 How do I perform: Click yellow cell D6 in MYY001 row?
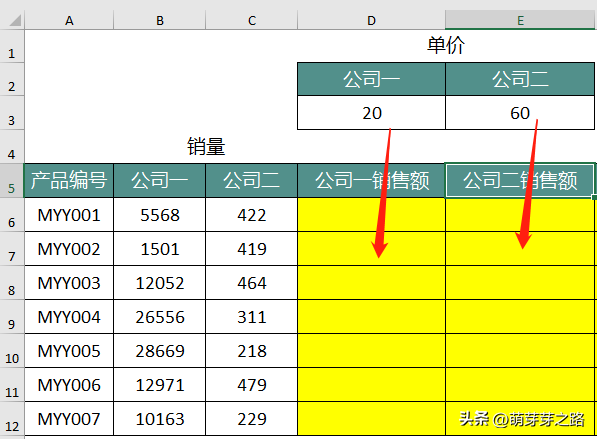371,215
